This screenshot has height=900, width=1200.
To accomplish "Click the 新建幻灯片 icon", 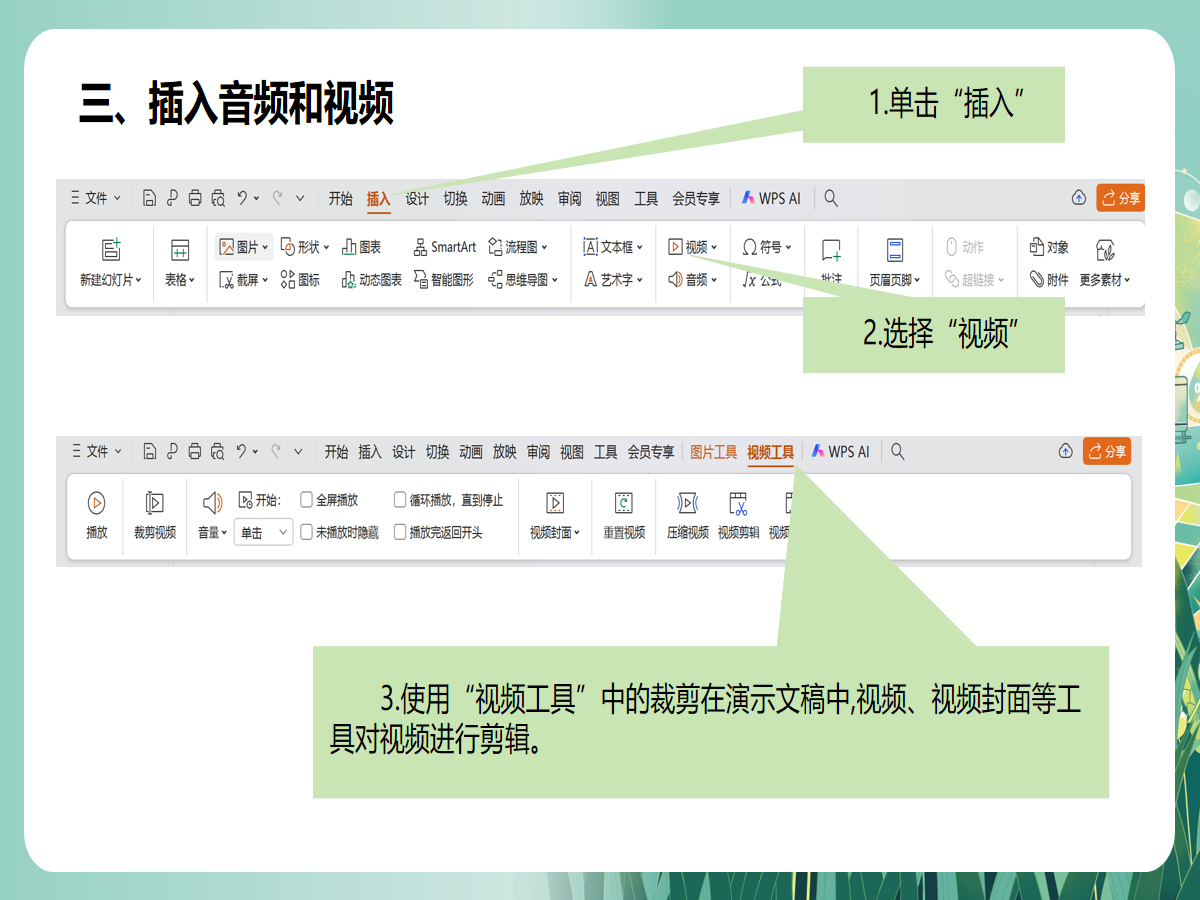I will coord(110,250).
